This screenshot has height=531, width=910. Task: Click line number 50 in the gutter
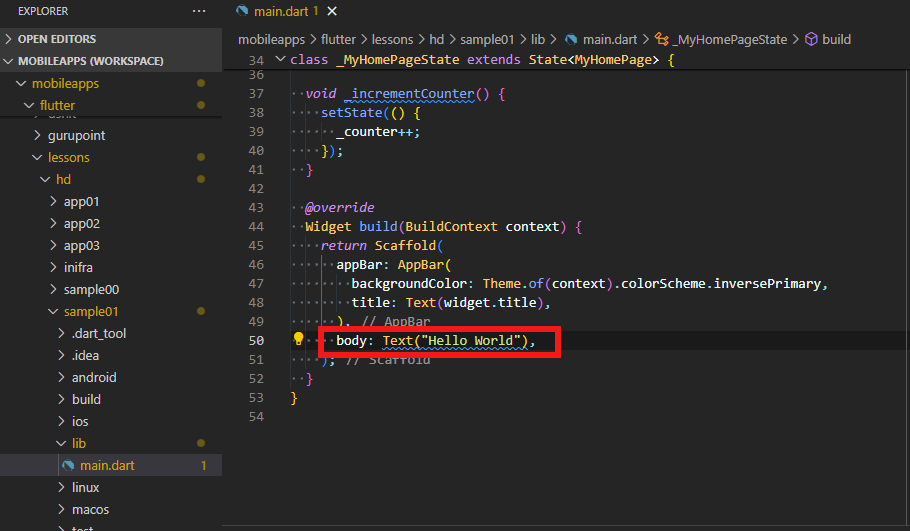(254, 341)
